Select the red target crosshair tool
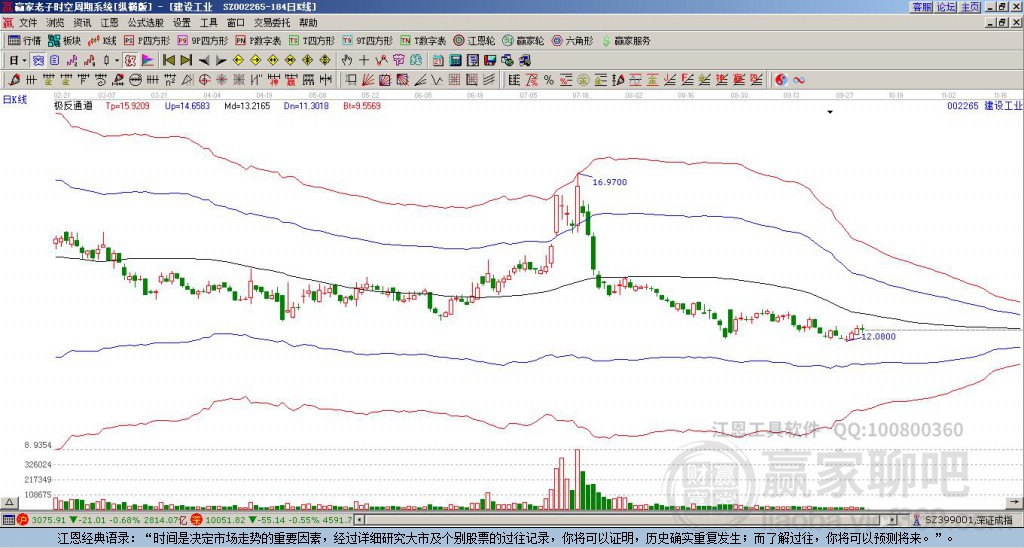 (204, 80)
